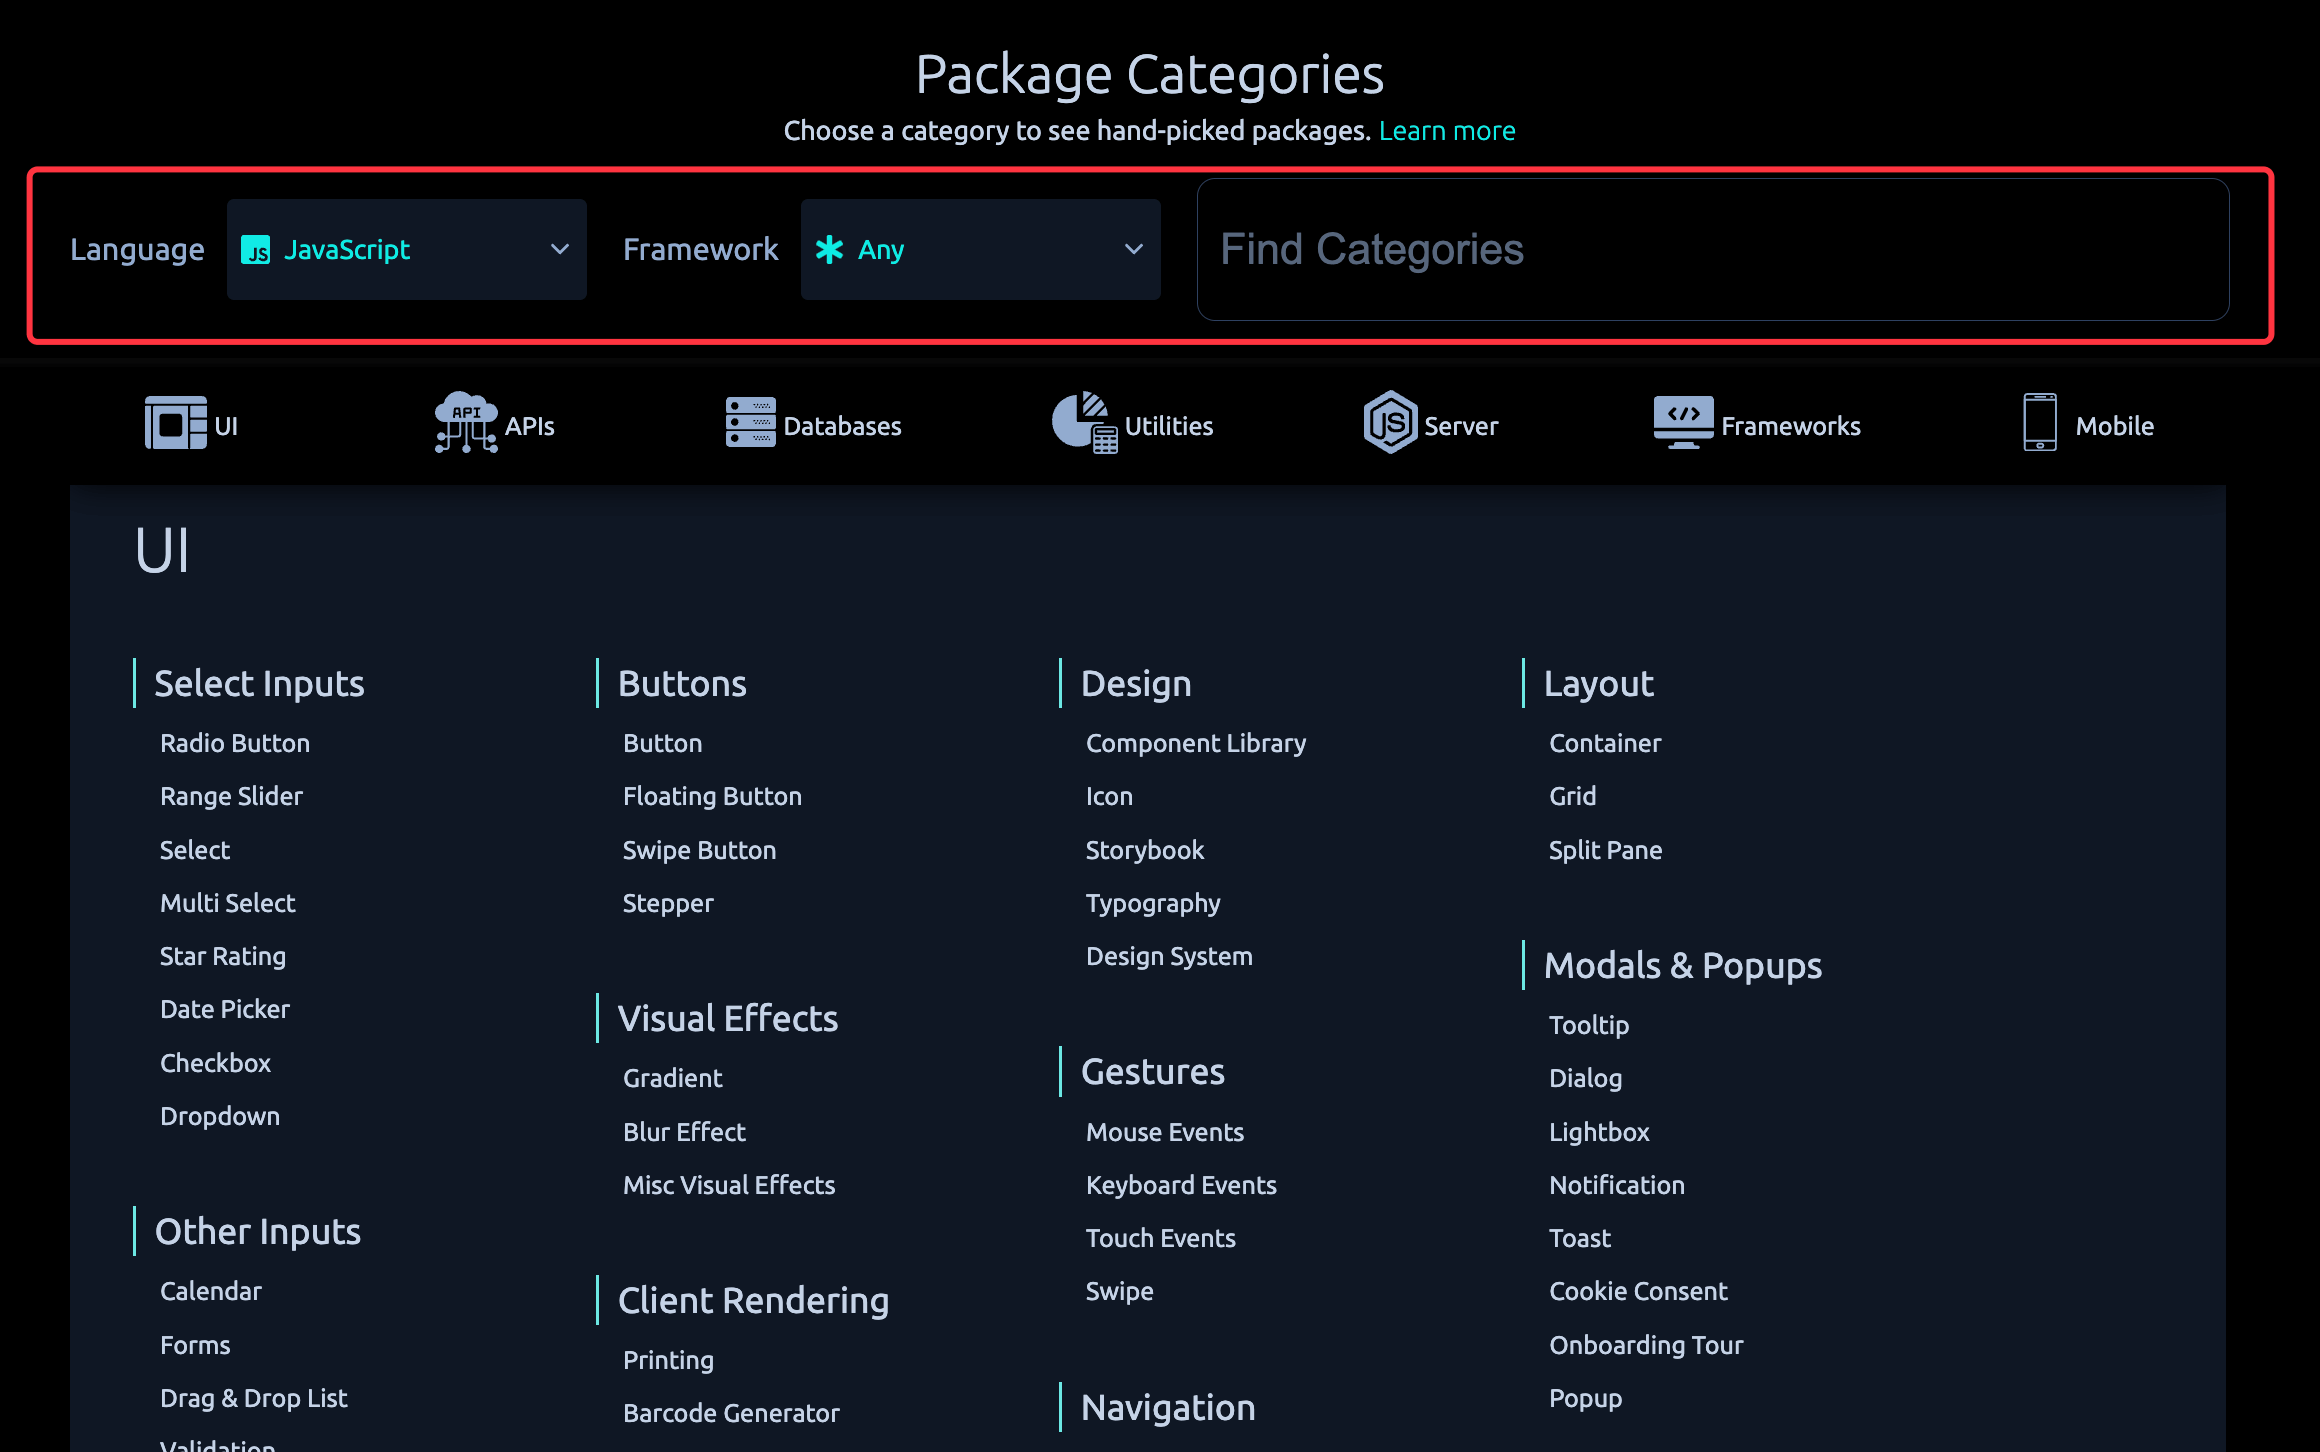Click the Utilities pie chart icon
2320x1452 pixels.
pyautogui.click(x=1083, y=422)
